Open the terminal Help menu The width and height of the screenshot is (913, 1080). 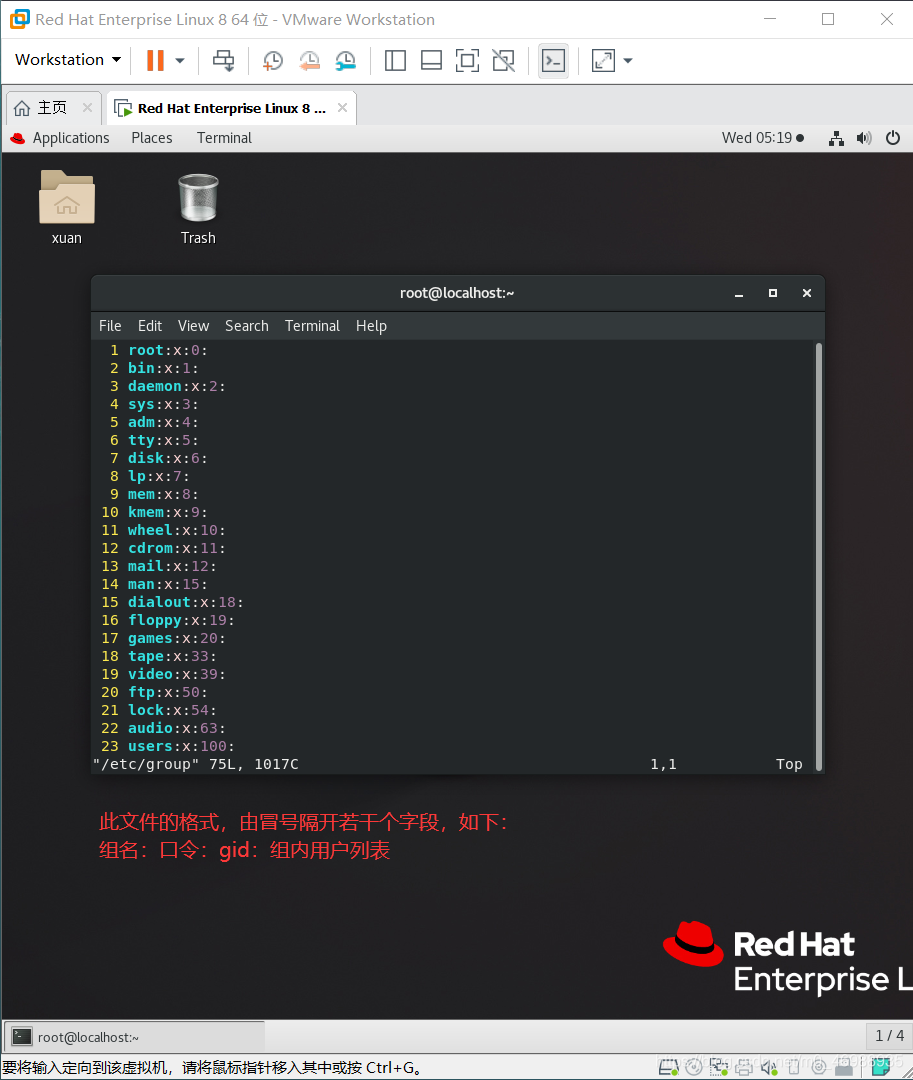coord(371,326)
